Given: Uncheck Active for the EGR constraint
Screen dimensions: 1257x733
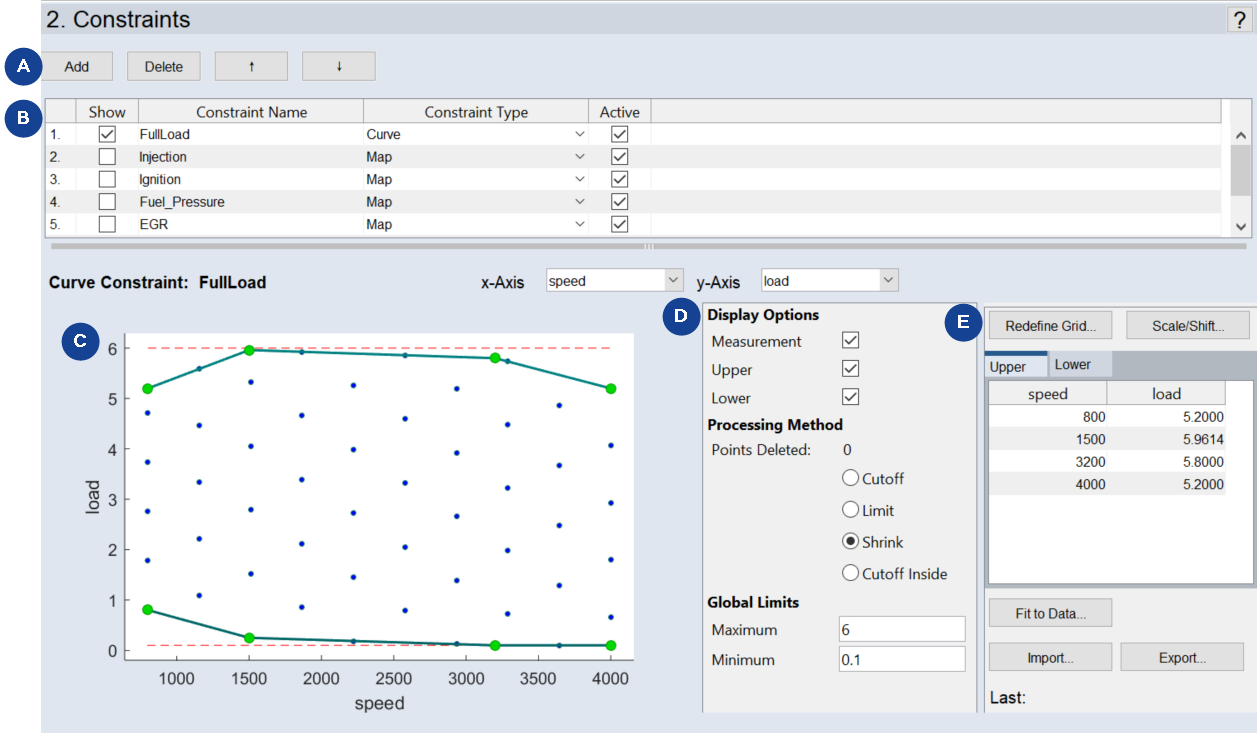Looking at the screenshot, I should click(x=619, y=224).
